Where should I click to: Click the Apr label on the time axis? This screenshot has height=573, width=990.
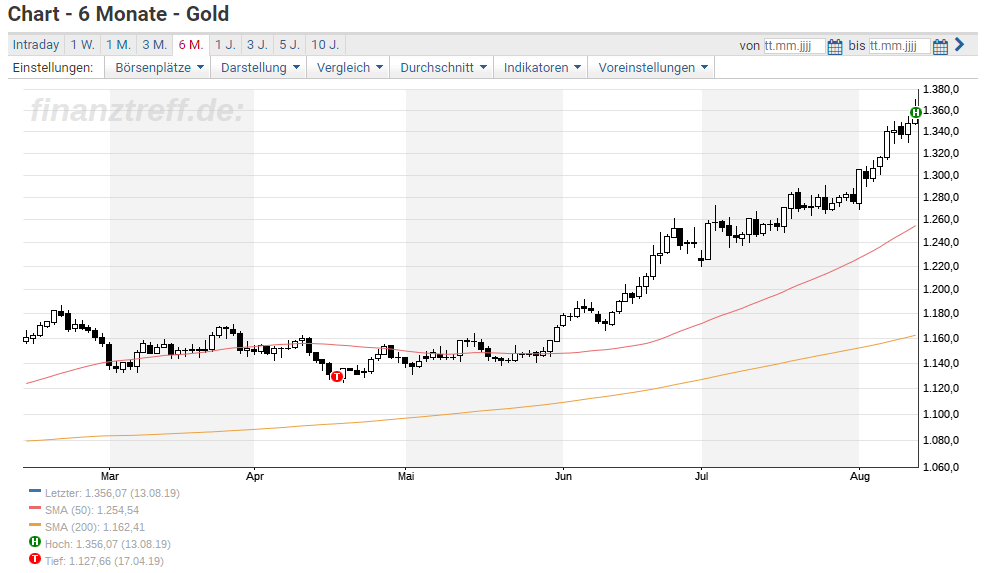click(254, 476)
